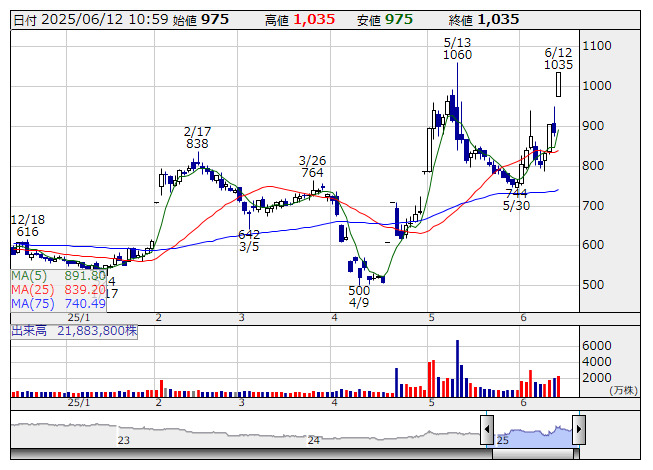Click the year 23 marker in navigator

pos(124,440)
